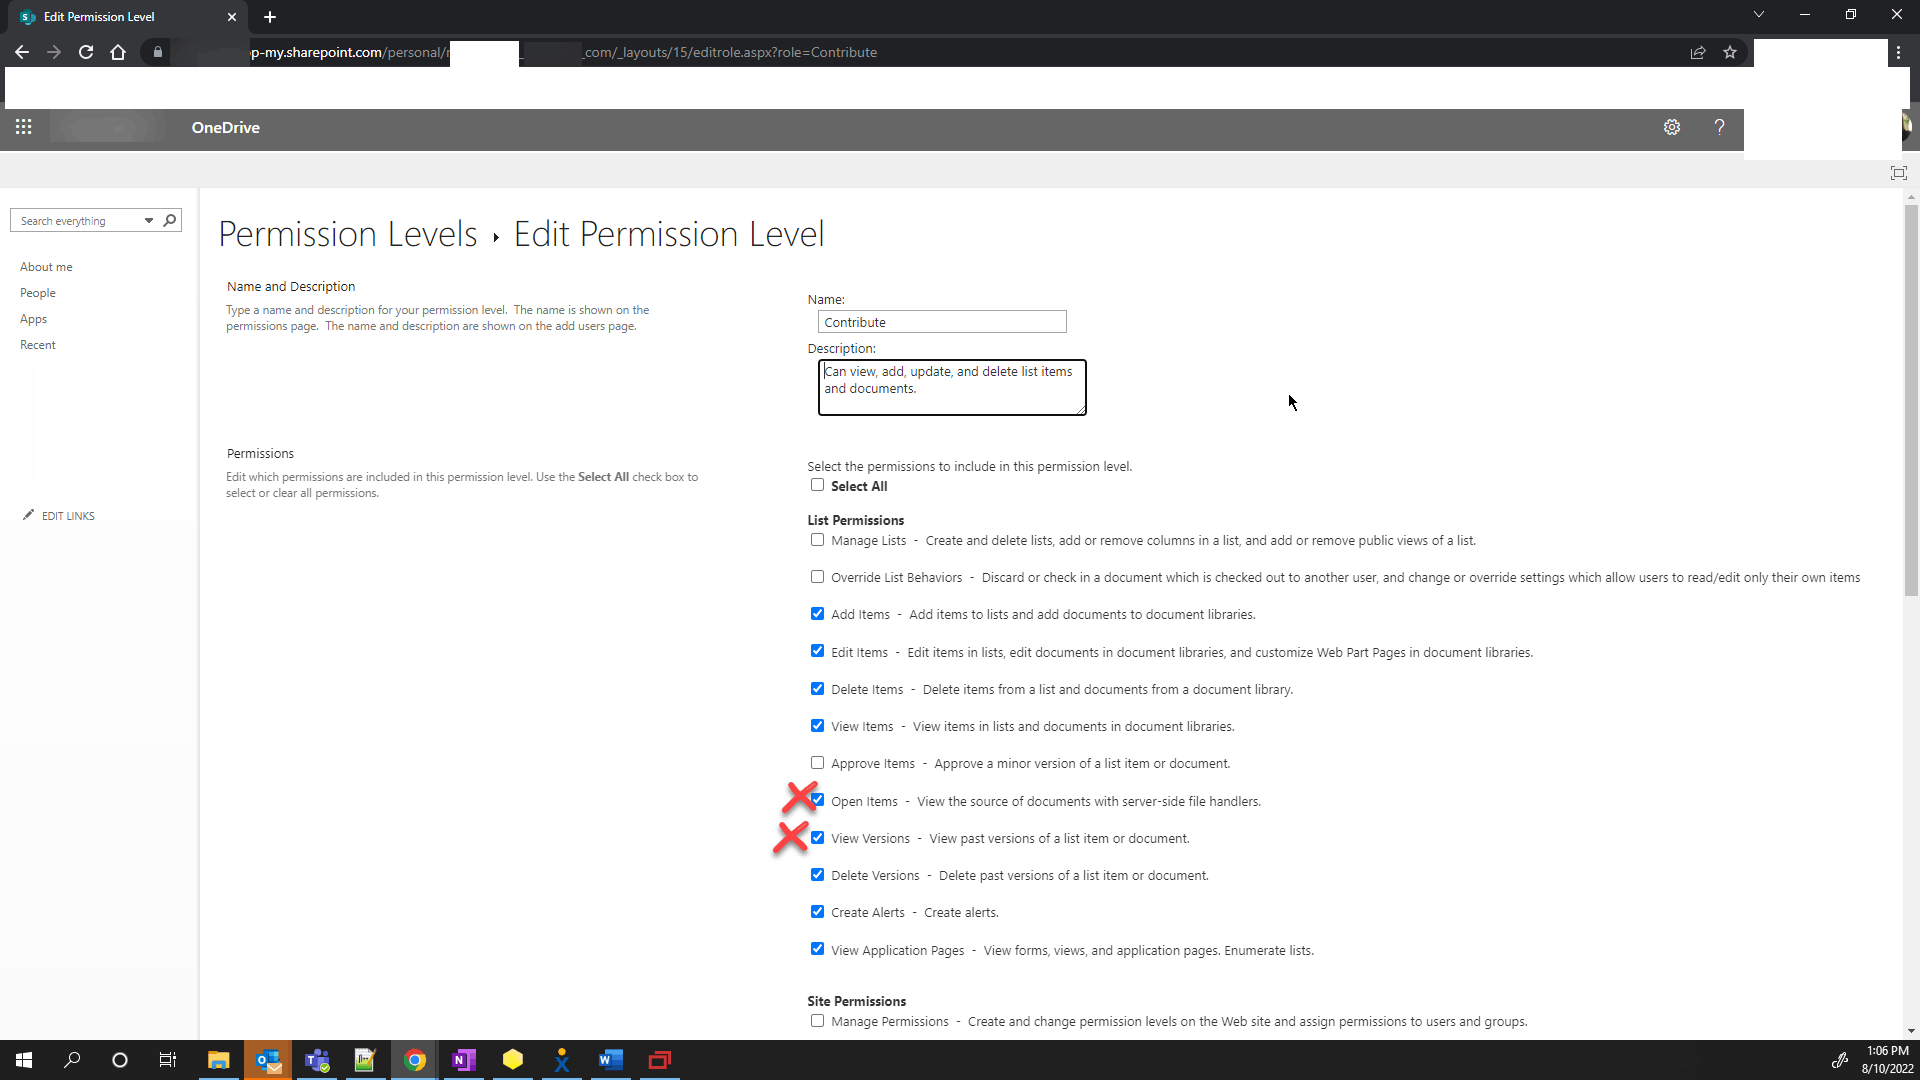Viewport: 1920px width, 1080px height.
Task: Open OneNote from taskbar
Action: [x=464, y=1060]
